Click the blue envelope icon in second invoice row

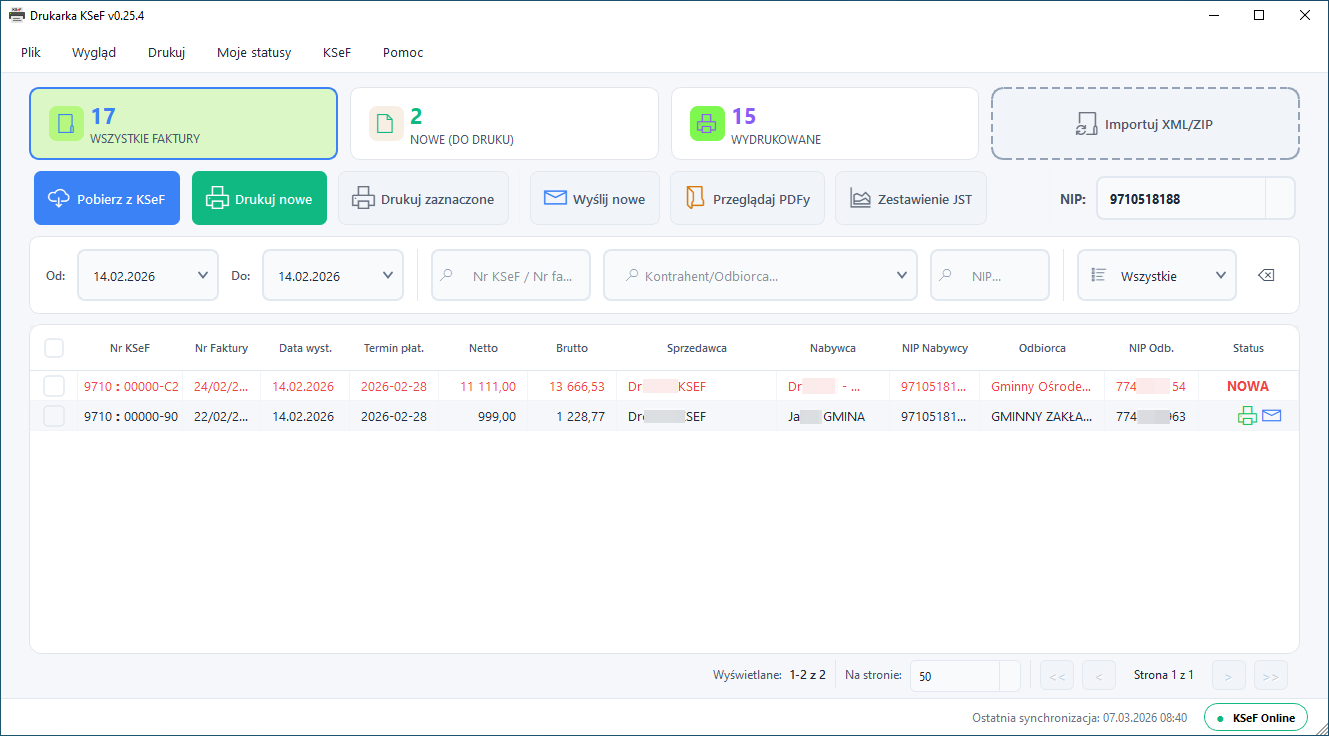pos(1271,416)
